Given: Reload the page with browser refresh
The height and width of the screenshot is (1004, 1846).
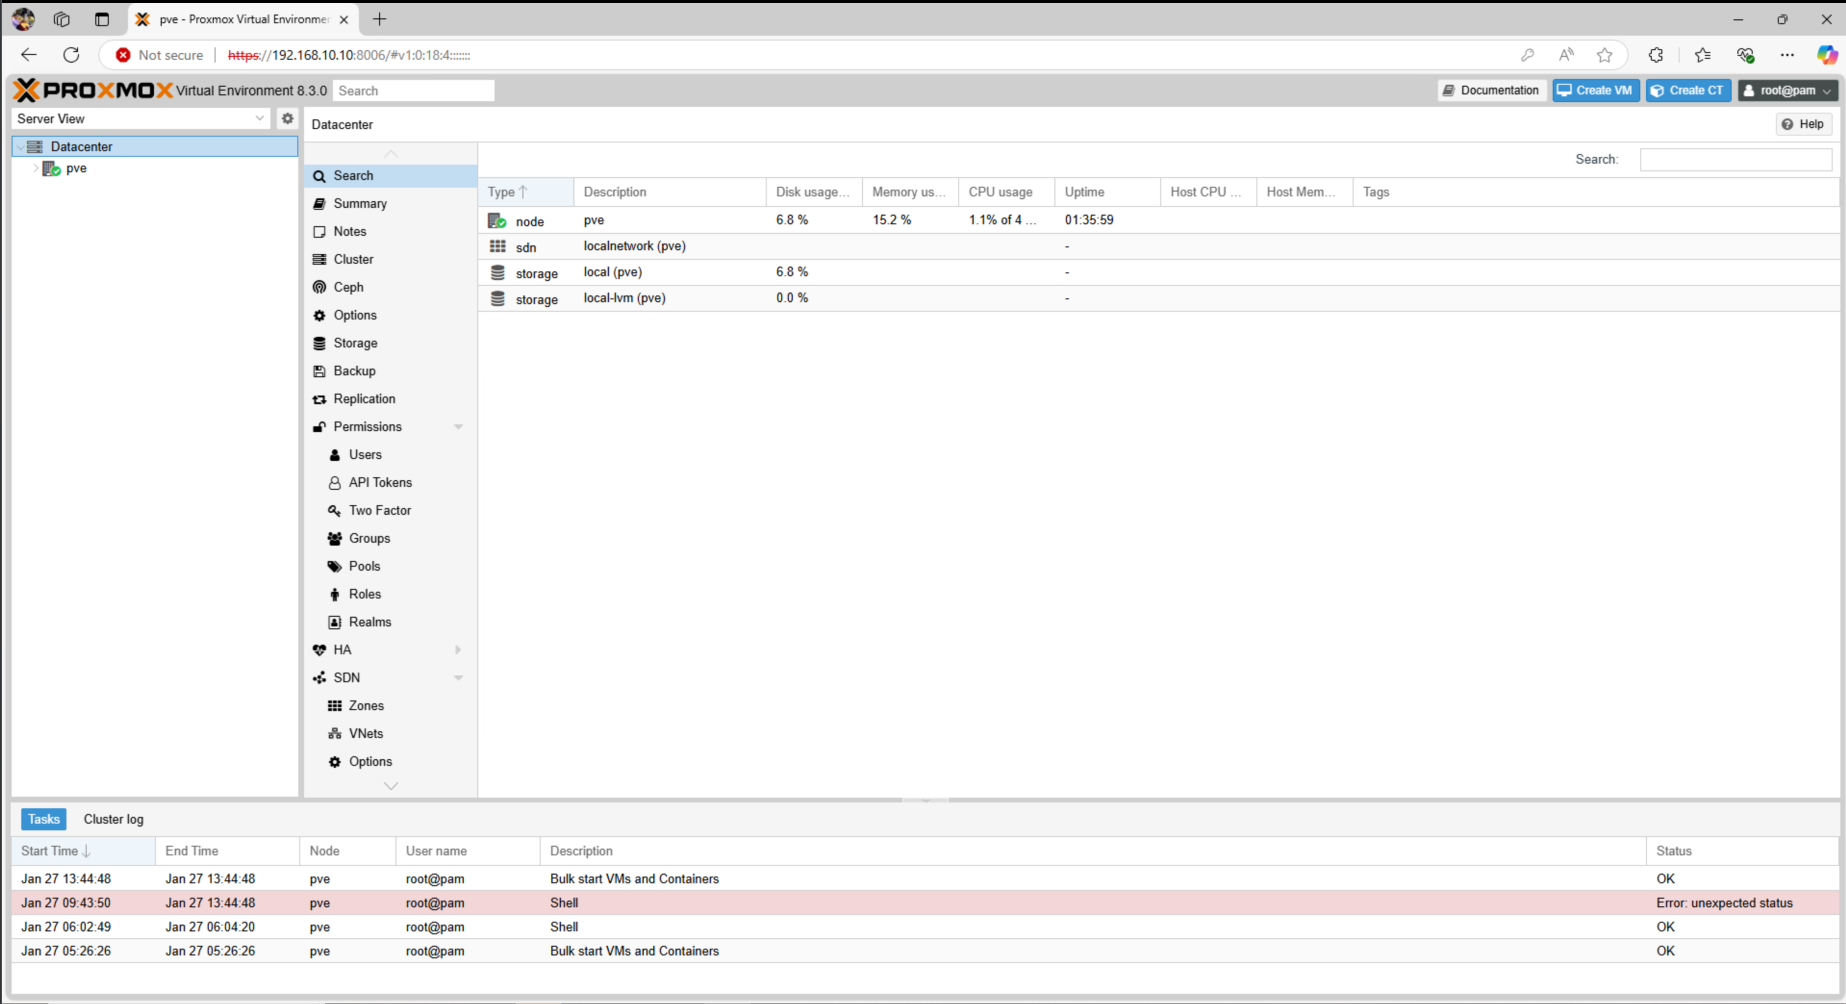Looking at the screenshot, I should 71,55.
